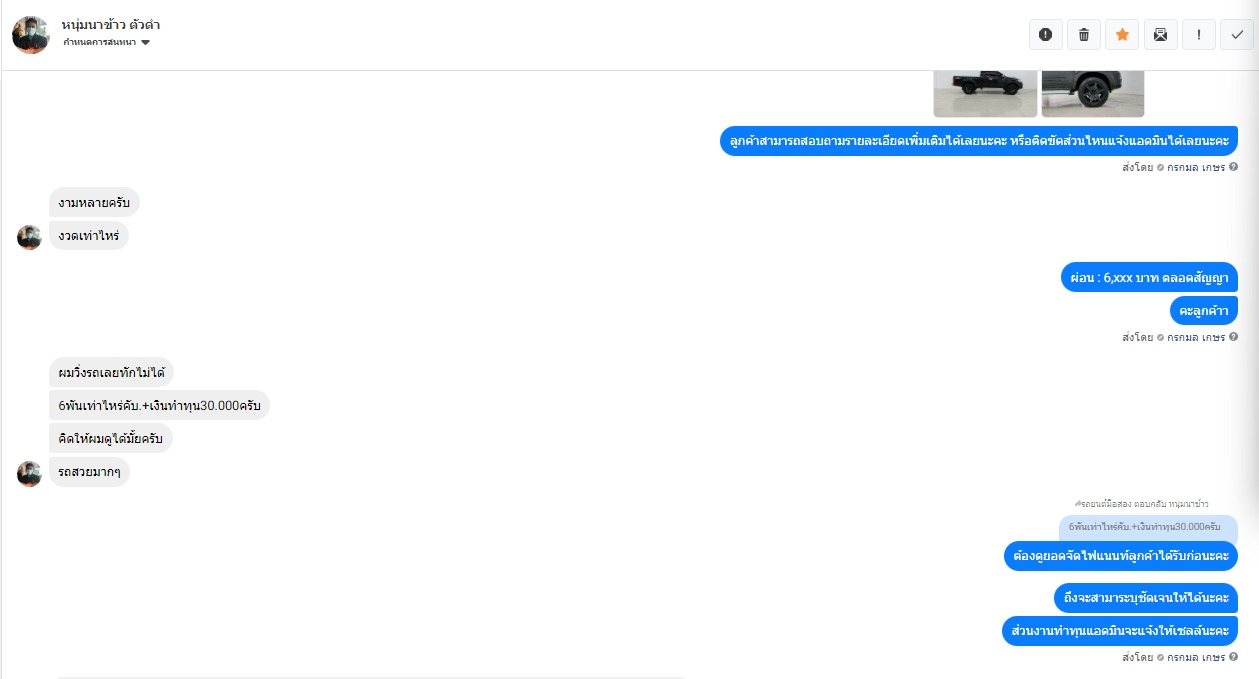The height and width of the screenshot is (679, 1259).
Task: Open the black pickup truck side photo
Action: pos(985,93)
